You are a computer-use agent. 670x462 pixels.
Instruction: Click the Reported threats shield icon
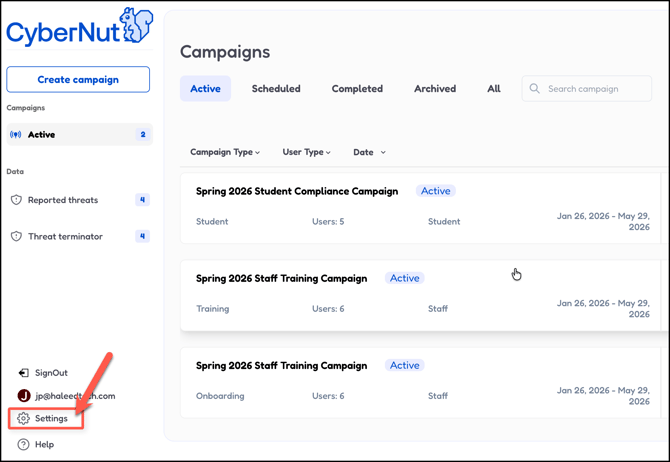pos(16,200)
